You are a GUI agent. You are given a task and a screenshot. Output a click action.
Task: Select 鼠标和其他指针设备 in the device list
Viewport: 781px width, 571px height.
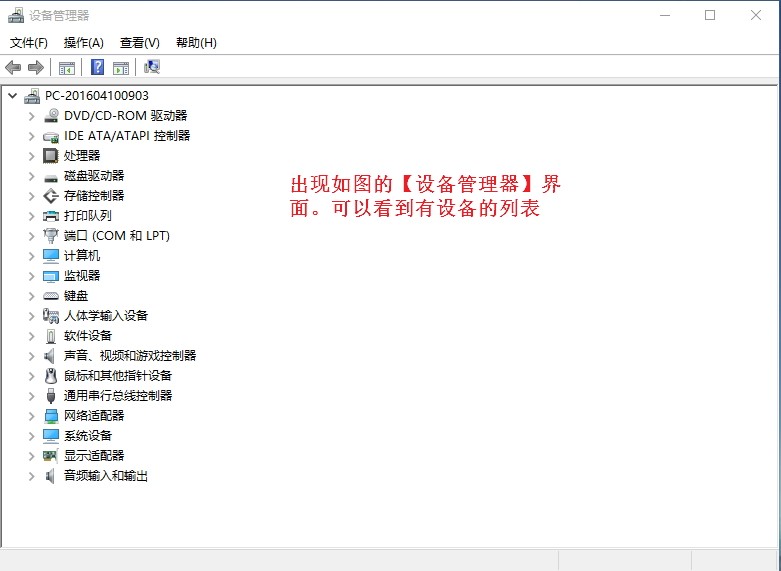[x=118, y=375]
